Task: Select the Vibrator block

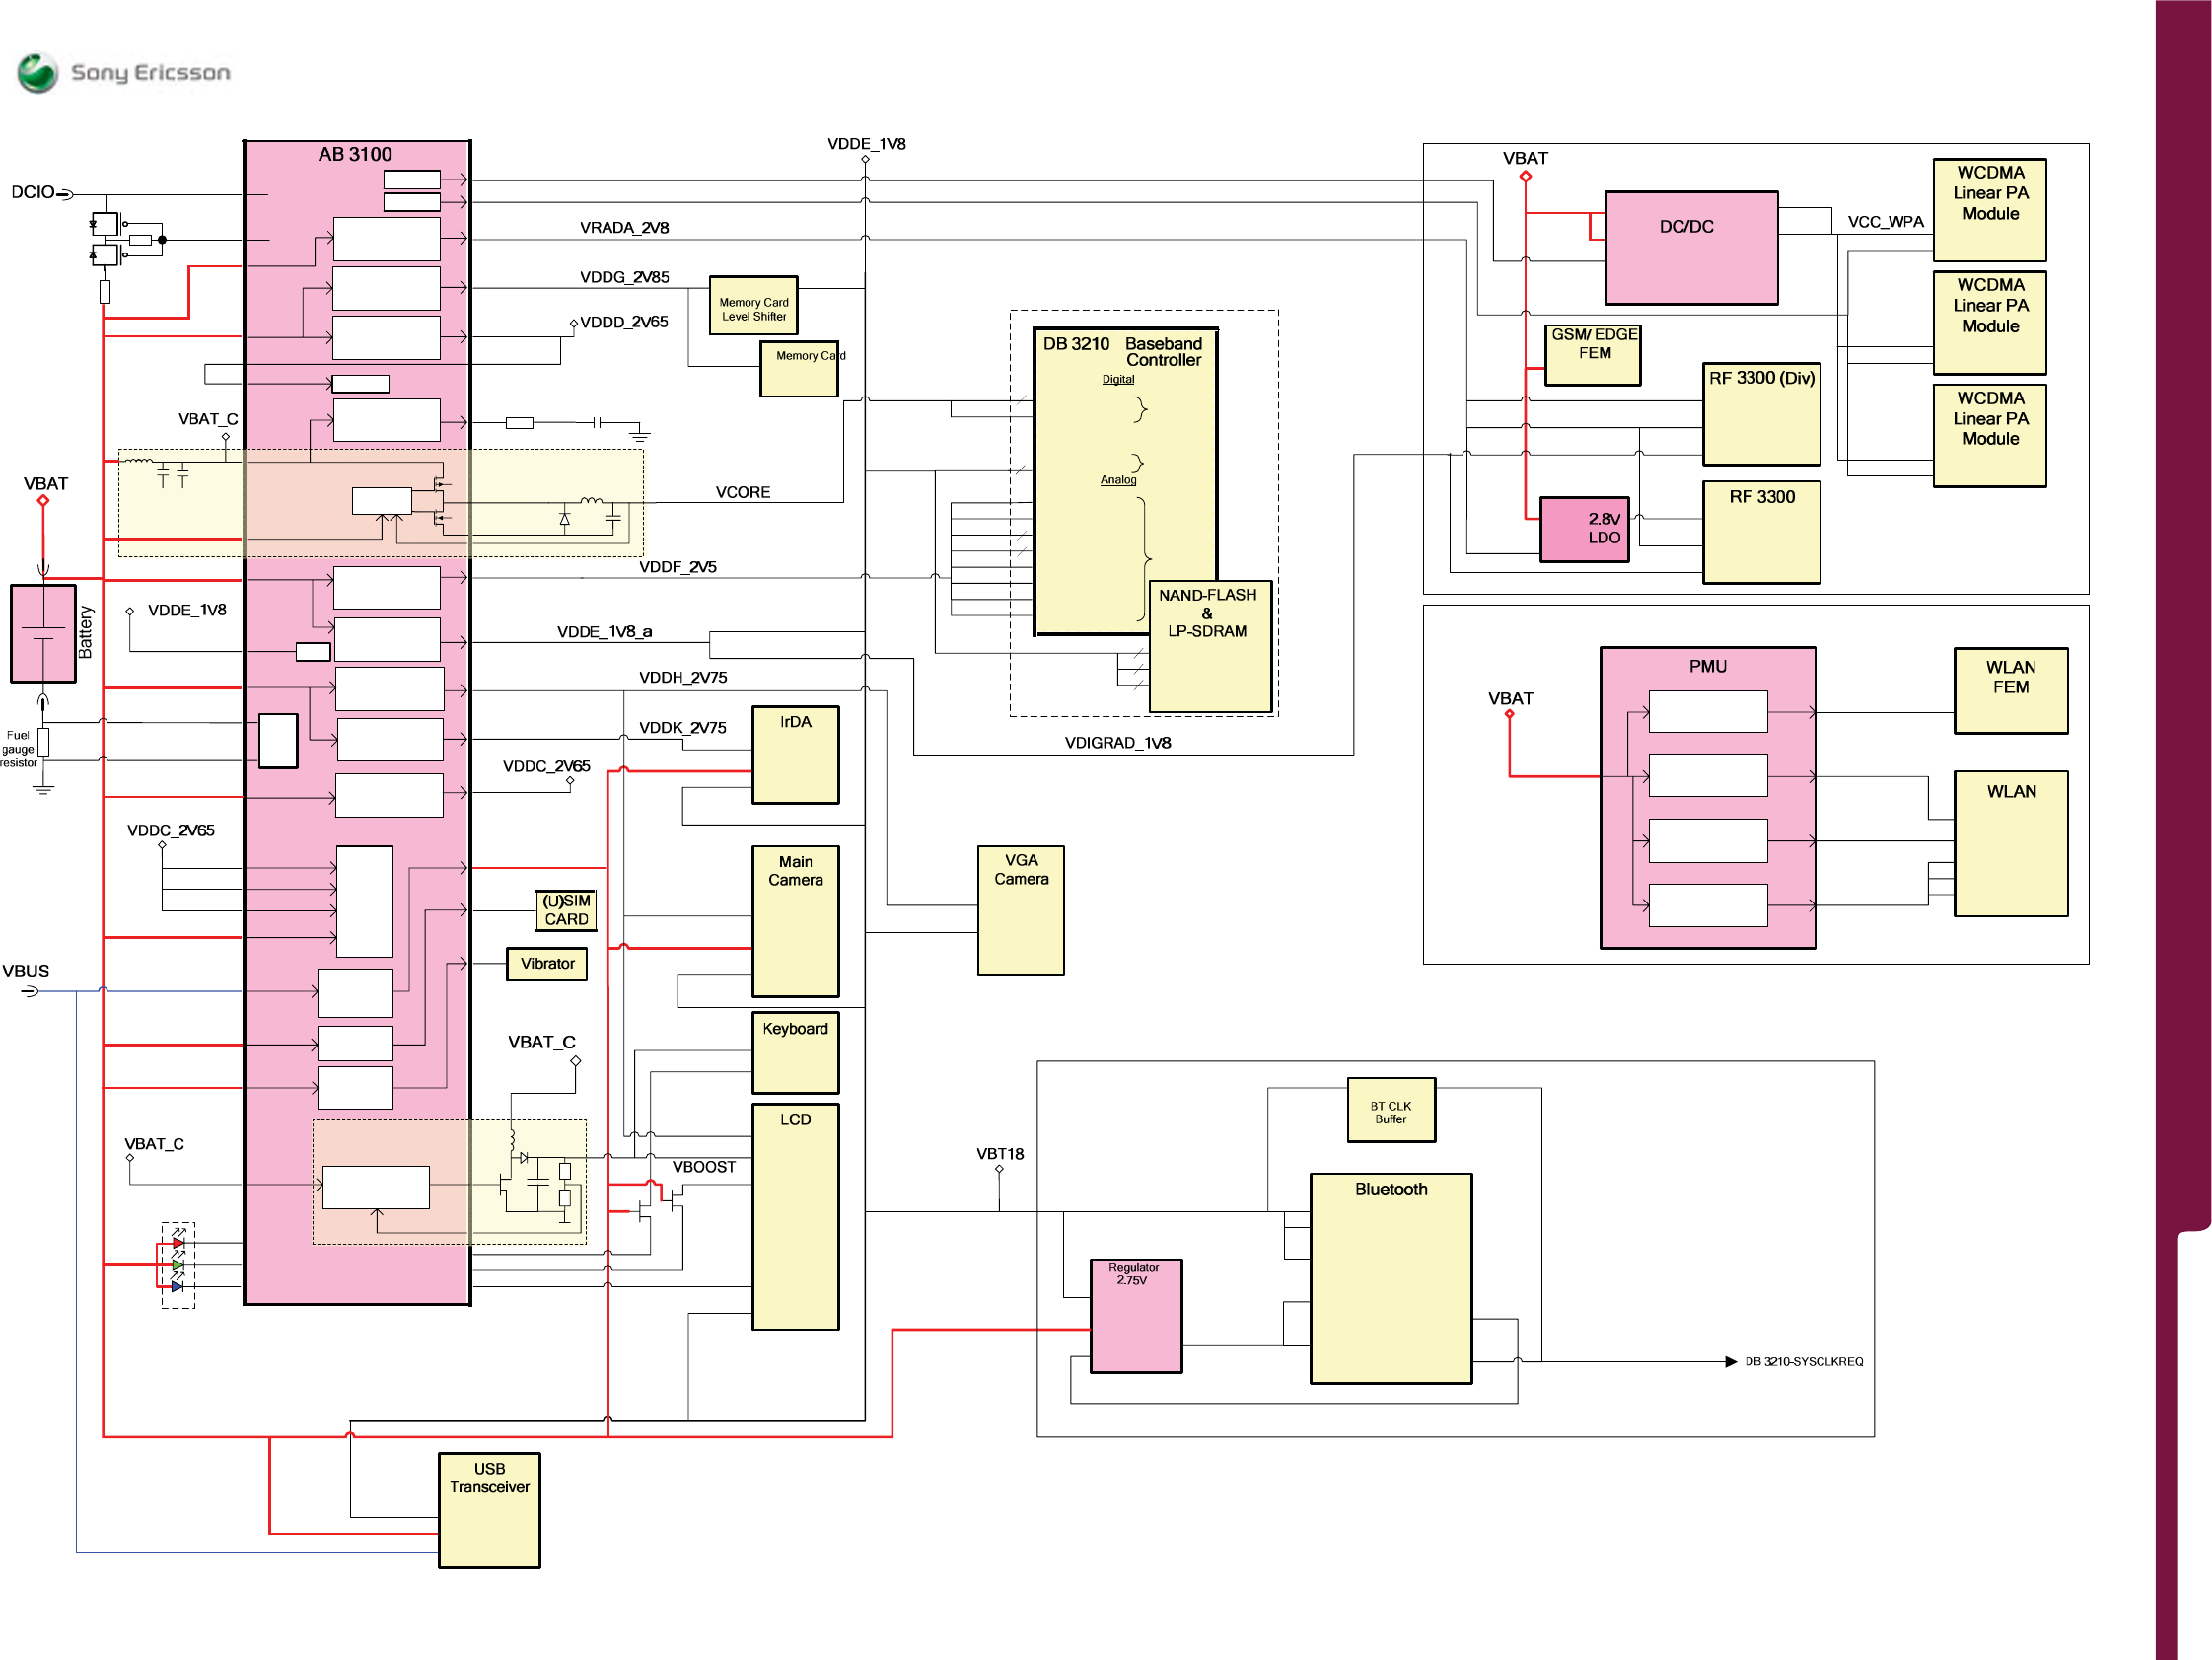Action: pyautogui.click(x=547, y=964)
